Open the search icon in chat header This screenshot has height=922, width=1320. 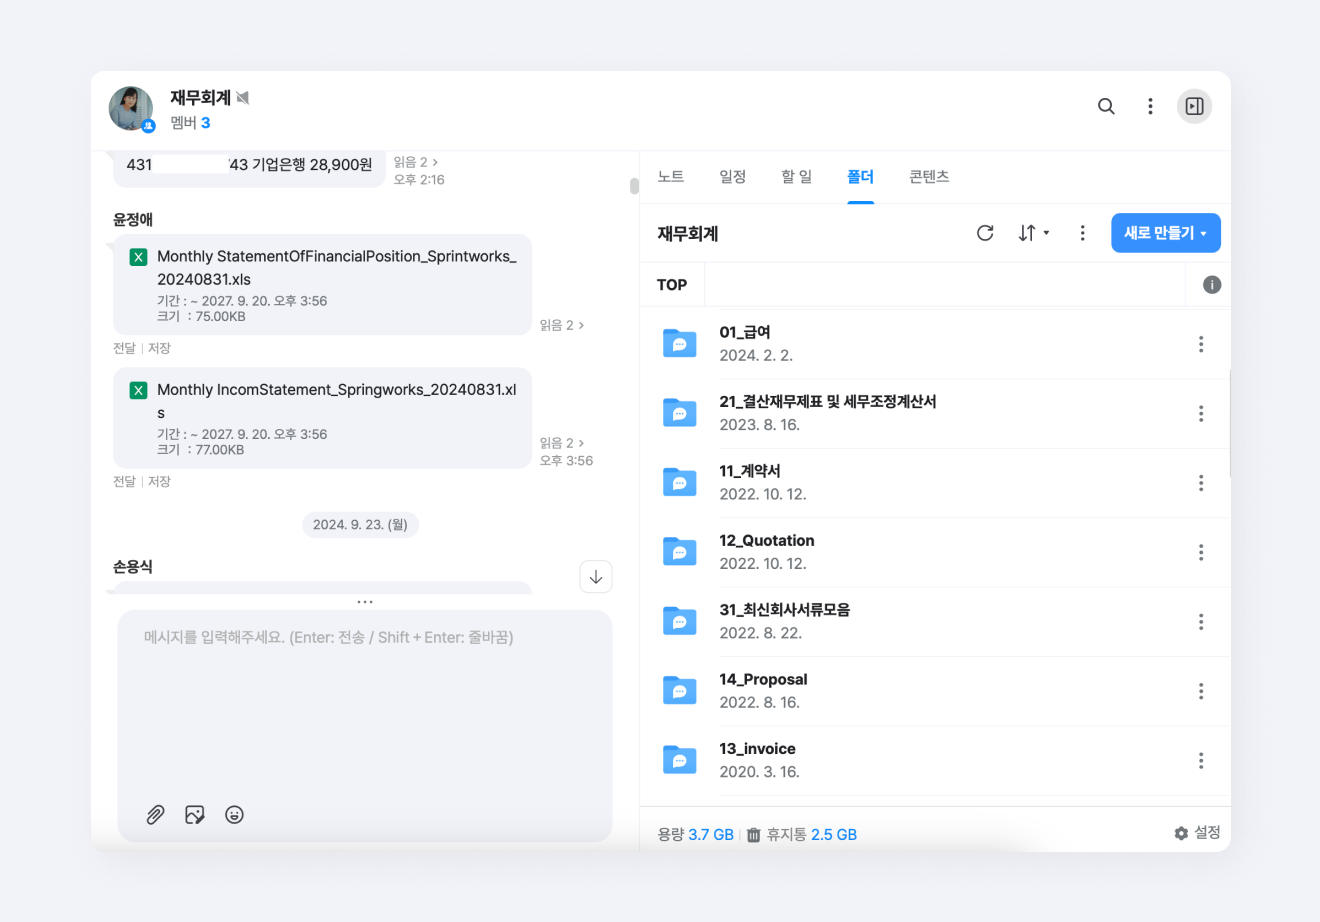1106,105
